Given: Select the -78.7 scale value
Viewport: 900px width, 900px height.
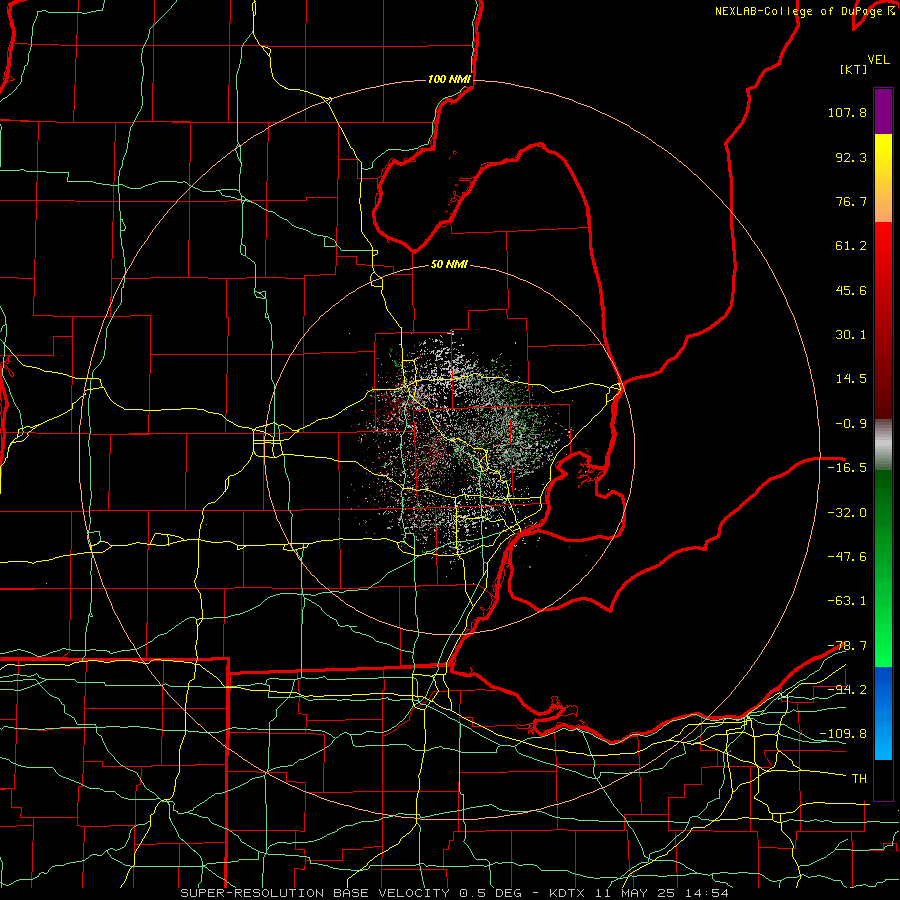Looking at the screenshot, I should pyautogui.click(x=847, y=646).
